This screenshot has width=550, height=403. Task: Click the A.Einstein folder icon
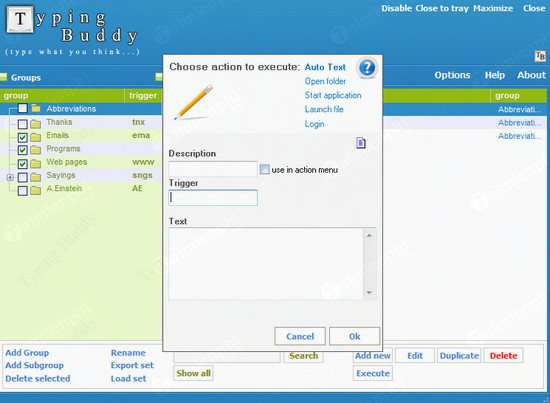click(x=35, y=190)
